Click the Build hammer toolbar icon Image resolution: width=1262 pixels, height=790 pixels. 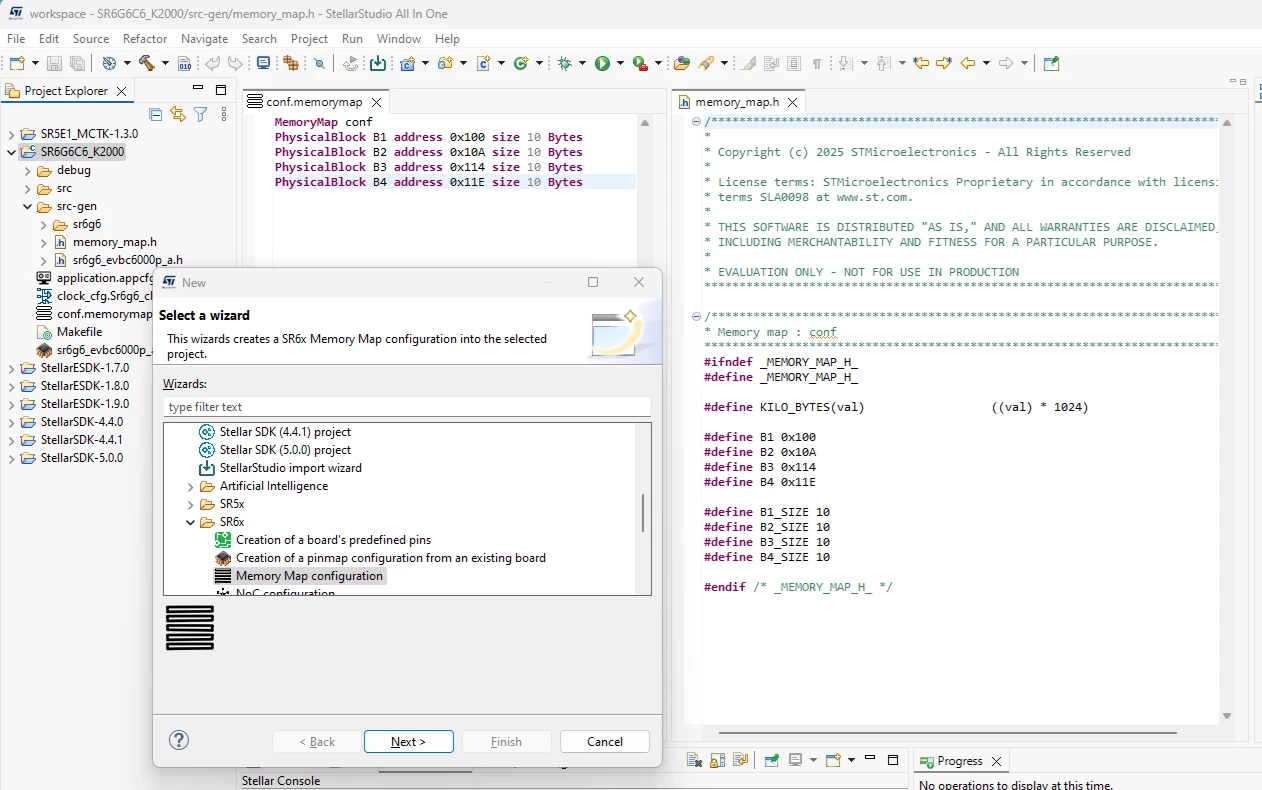tap(146, 63)
